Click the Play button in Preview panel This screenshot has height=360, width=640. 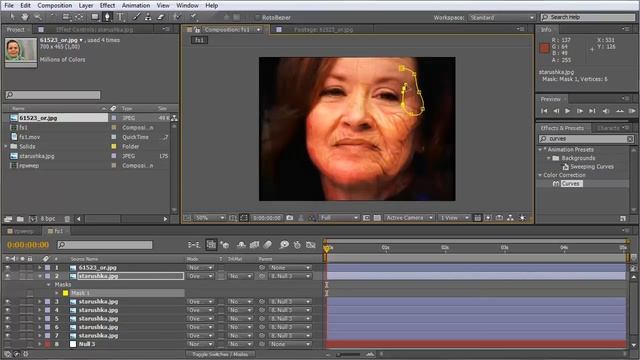point(567,111)
